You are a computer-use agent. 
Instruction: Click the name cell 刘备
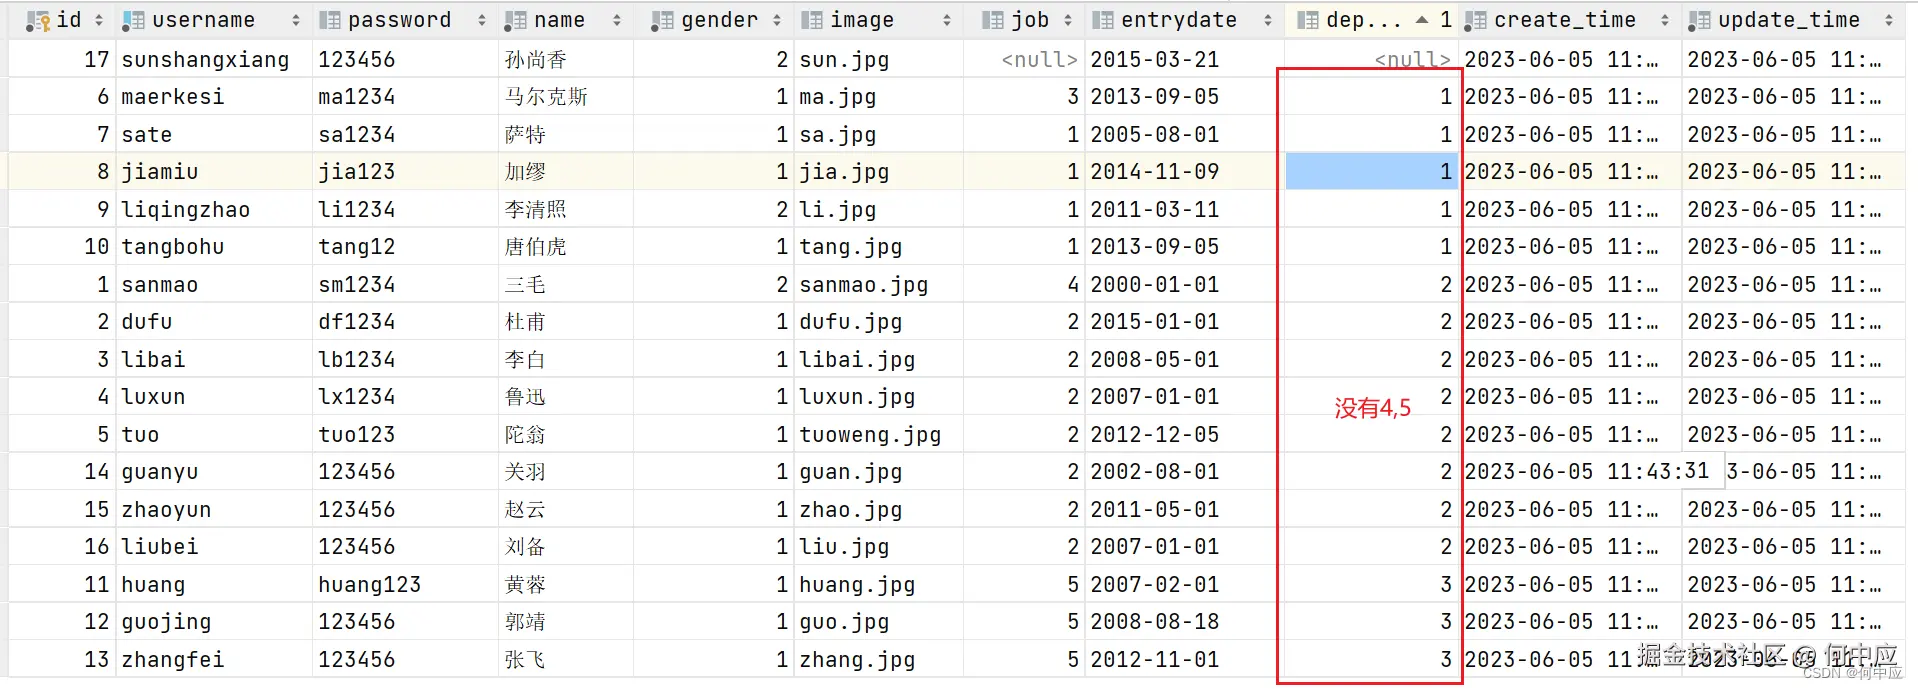click(566, 547)
